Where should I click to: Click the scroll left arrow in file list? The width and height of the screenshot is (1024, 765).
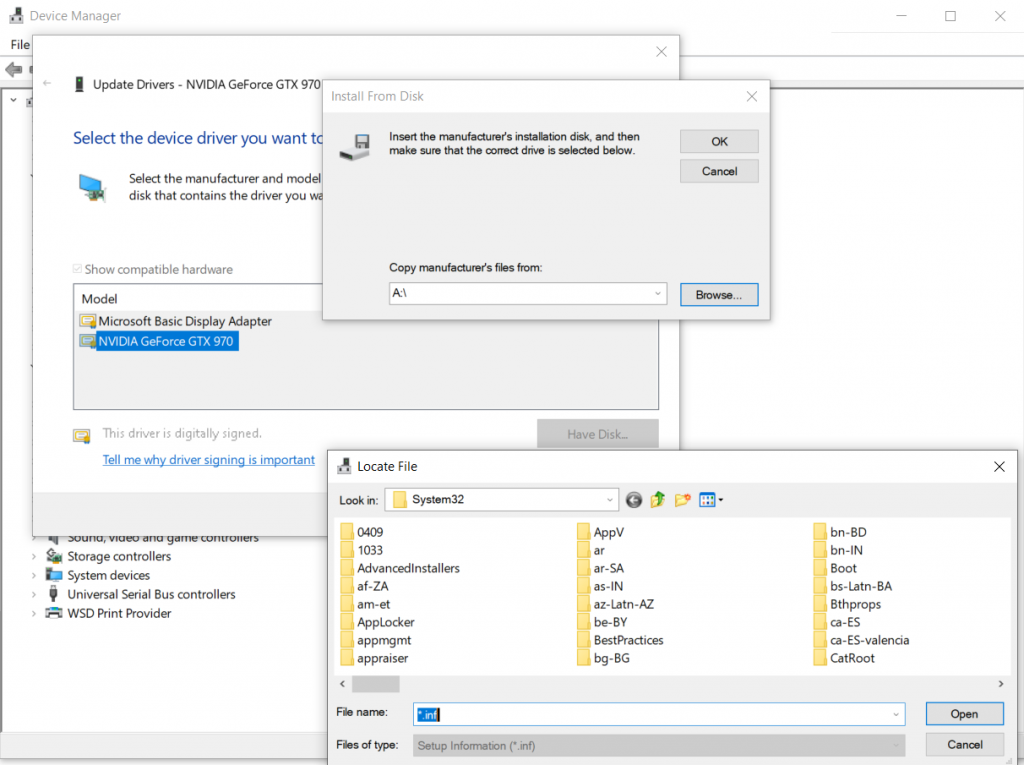[x=342, y=683]
